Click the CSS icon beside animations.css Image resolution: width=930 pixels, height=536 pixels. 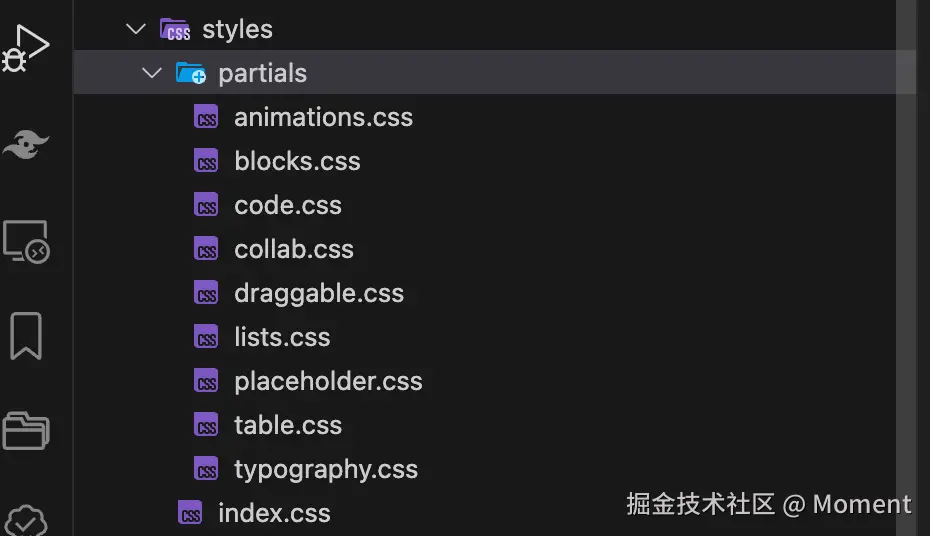(x=207, y=118)
